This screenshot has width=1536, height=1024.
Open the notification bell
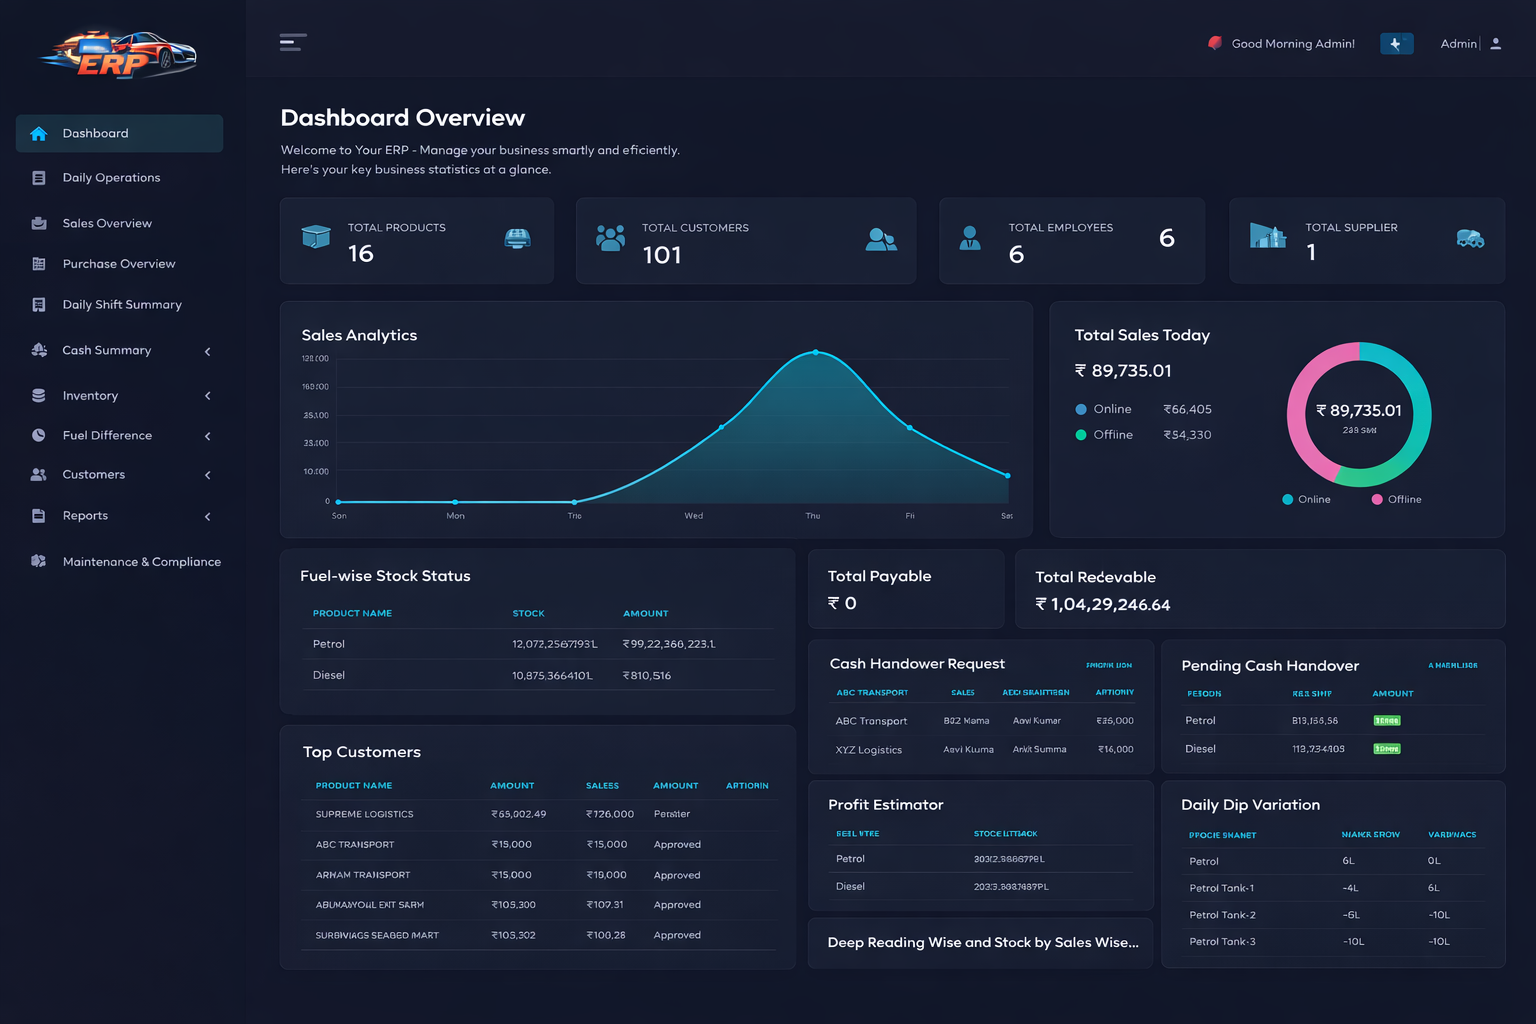click(x=1214, y=43)
